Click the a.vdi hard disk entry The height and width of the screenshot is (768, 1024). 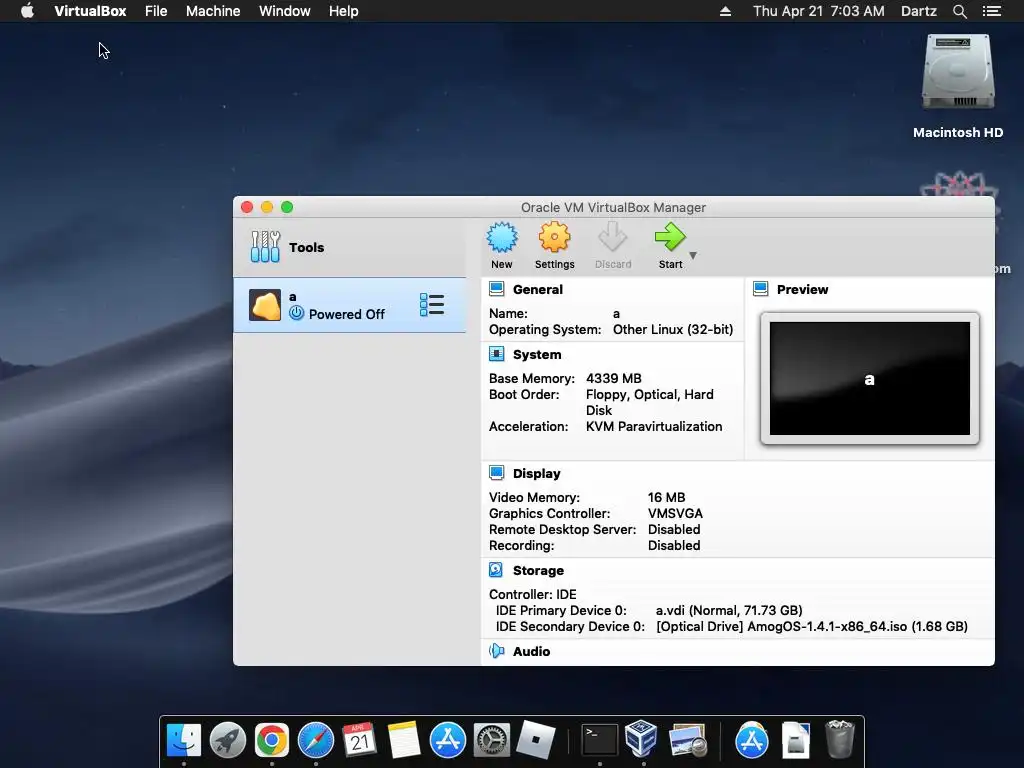point(729,610)
